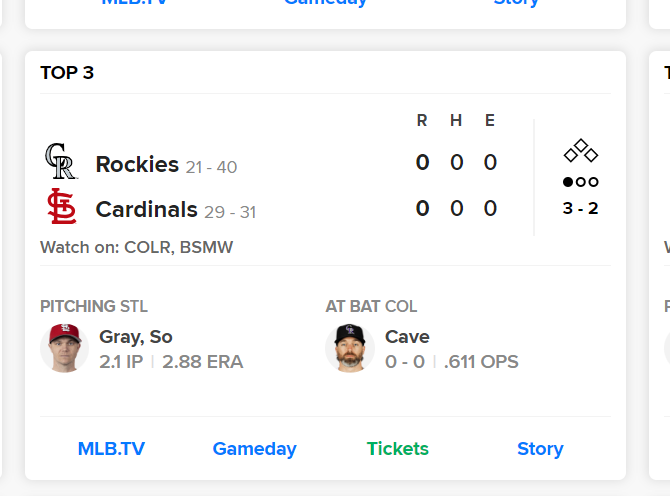The width and height of the screenshot is (670, 496).
Task: Click the Rockies 21 - 40 record
Action: pos(211,167)
